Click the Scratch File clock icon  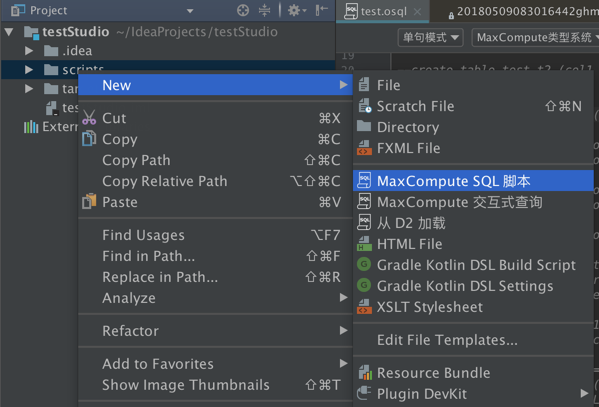click(x=365, y=105)
